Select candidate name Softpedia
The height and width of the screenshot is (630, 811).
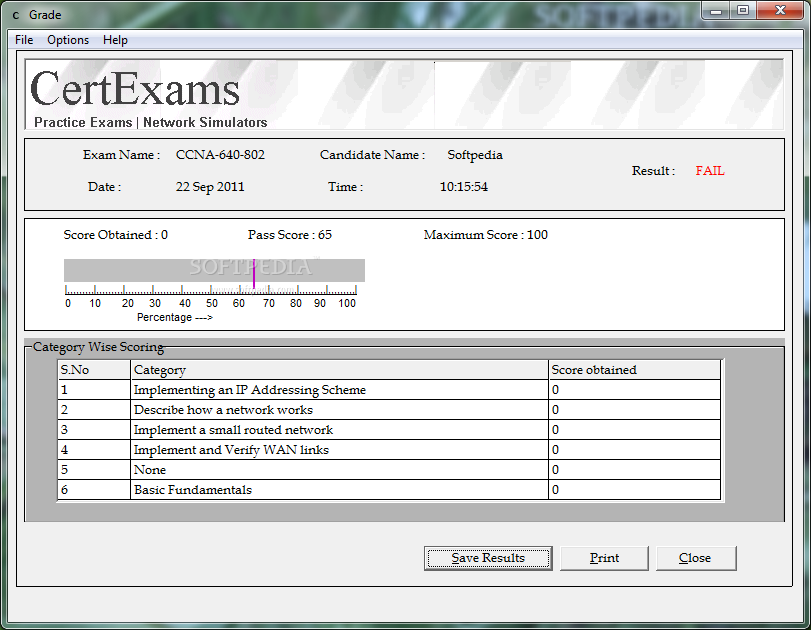pos(475,155)
